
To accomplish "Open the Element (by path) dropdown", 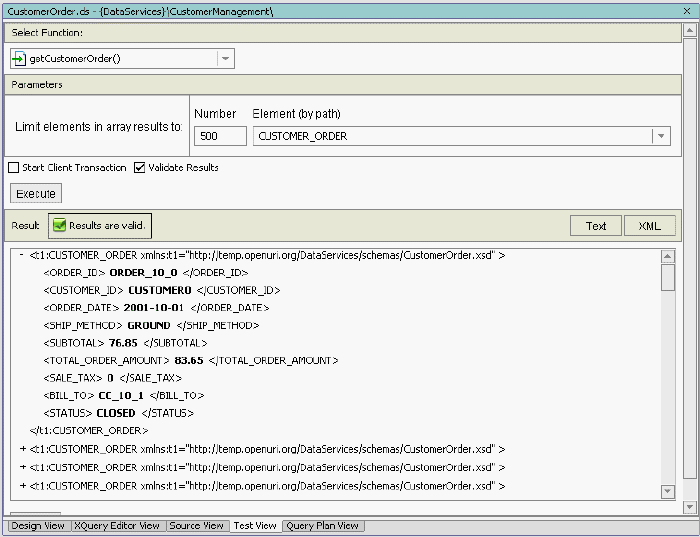I will 661,136.
